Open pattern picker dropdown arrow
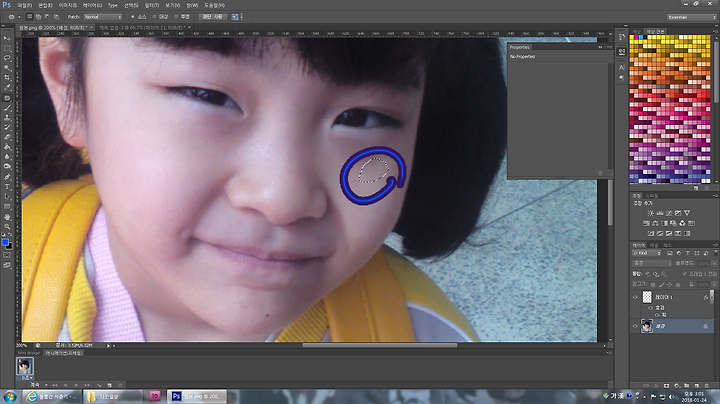 tap(242, 17)
